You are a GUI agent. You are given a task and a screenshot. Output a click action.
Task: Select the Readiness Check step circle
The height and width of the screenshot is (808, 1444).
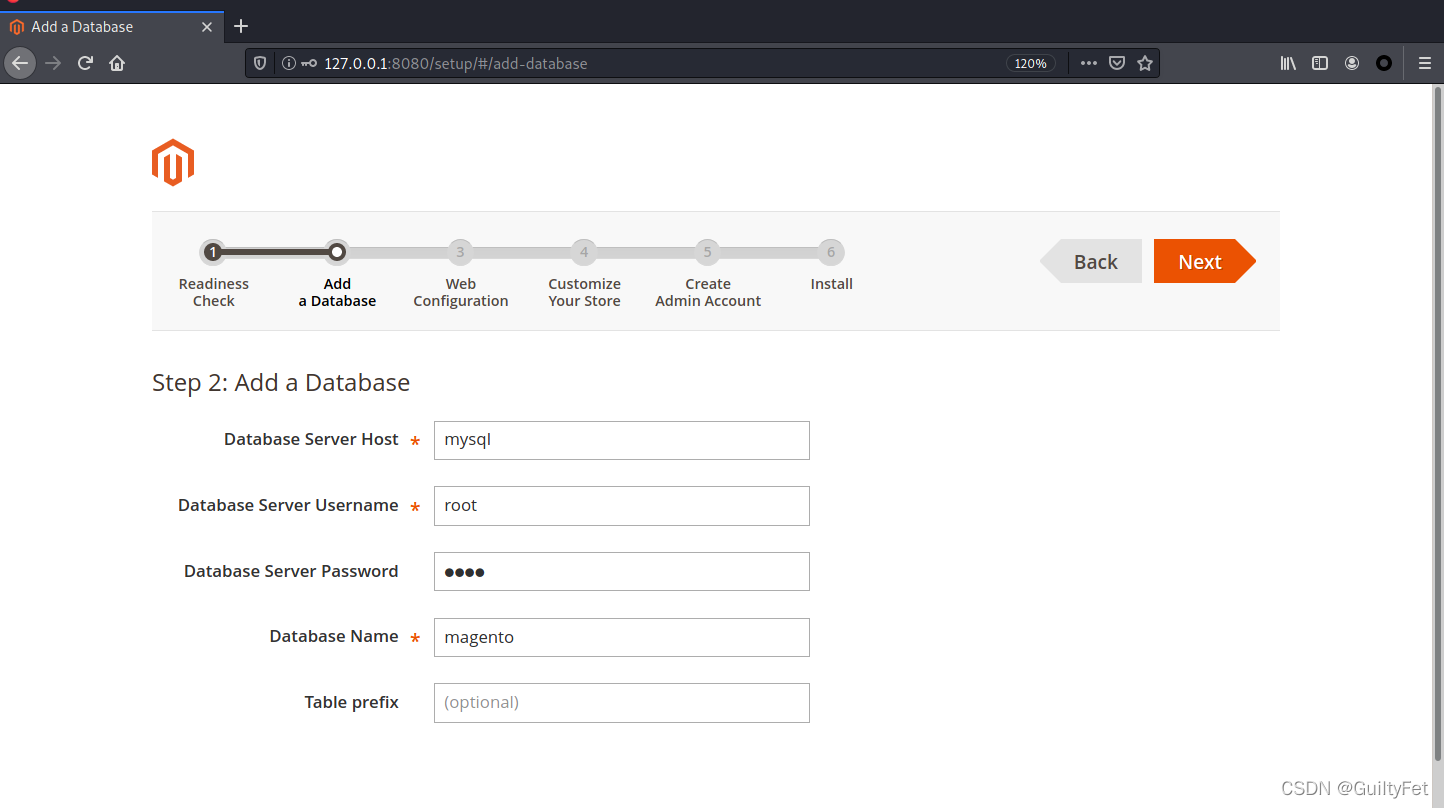point(213,252)
